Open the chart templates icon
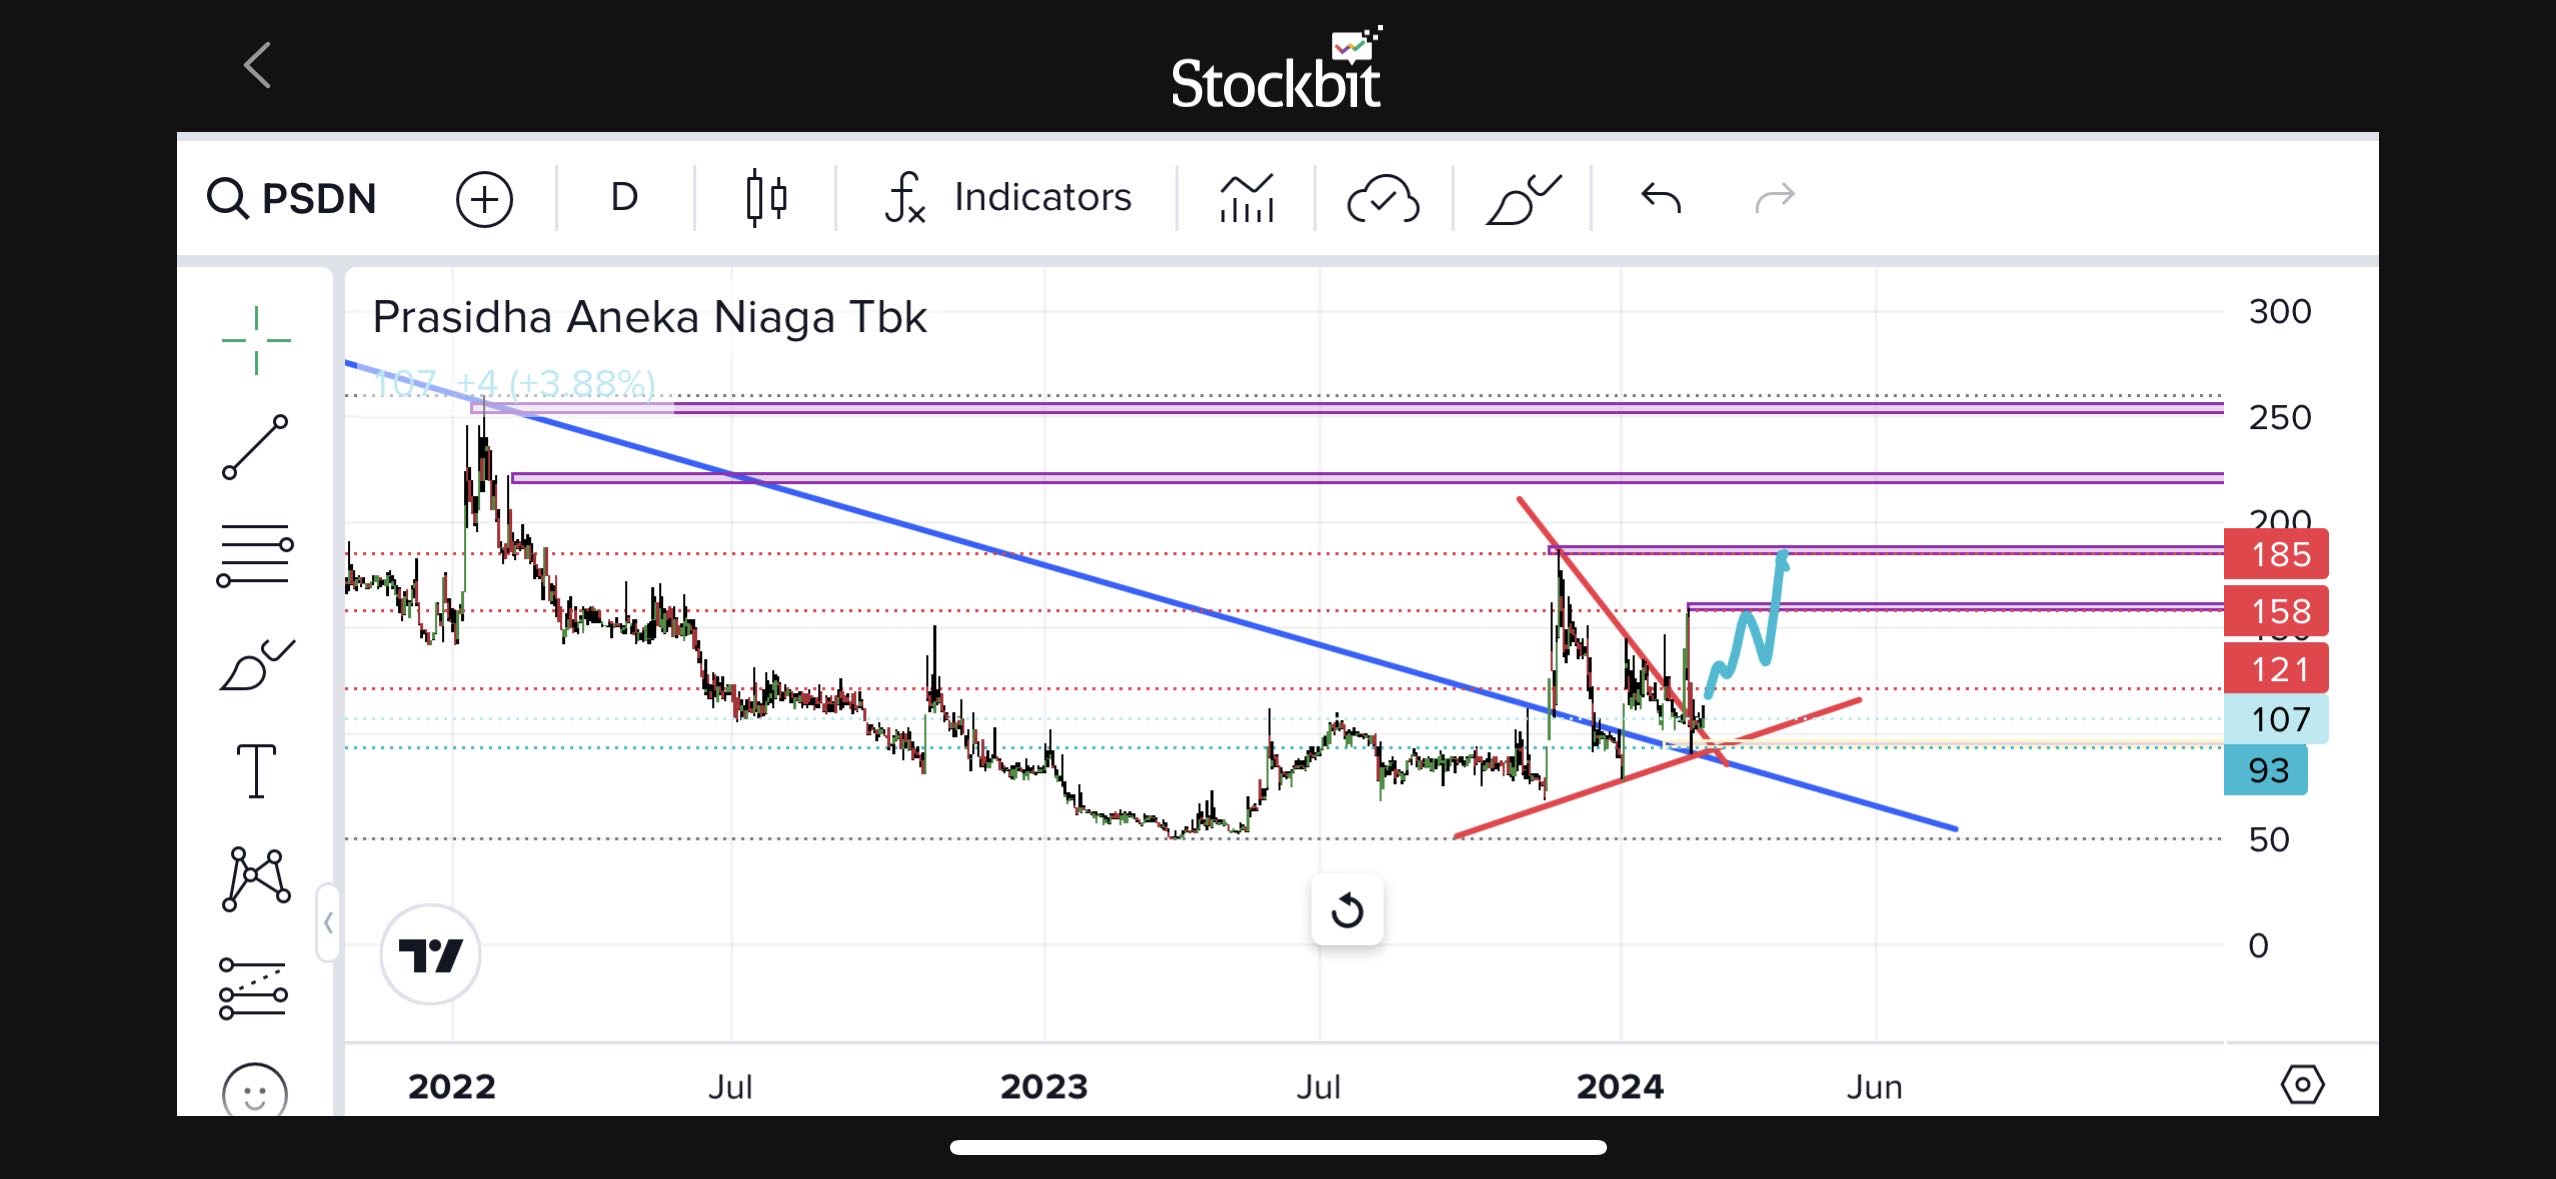2556x1179 pixels. pos(1246,198)
